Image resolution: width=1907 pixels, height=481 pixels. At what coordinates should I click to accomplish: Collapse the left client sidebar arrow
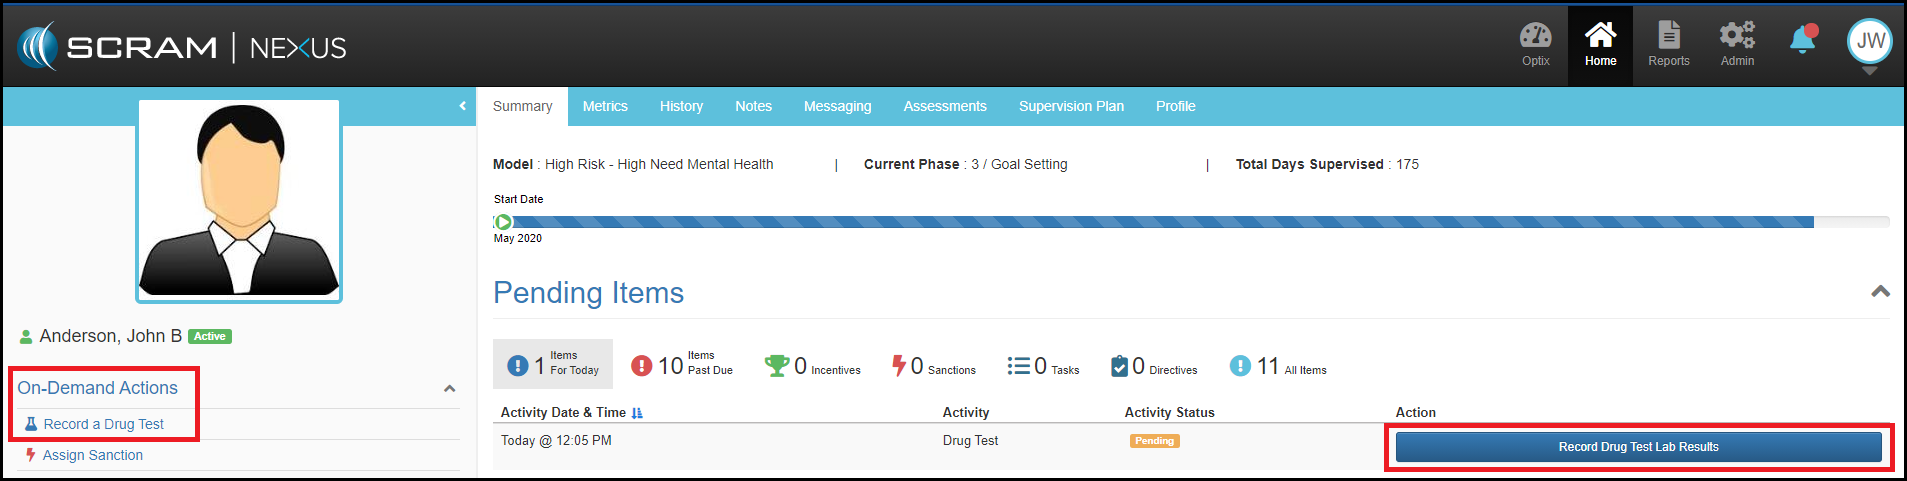point(462,106)
